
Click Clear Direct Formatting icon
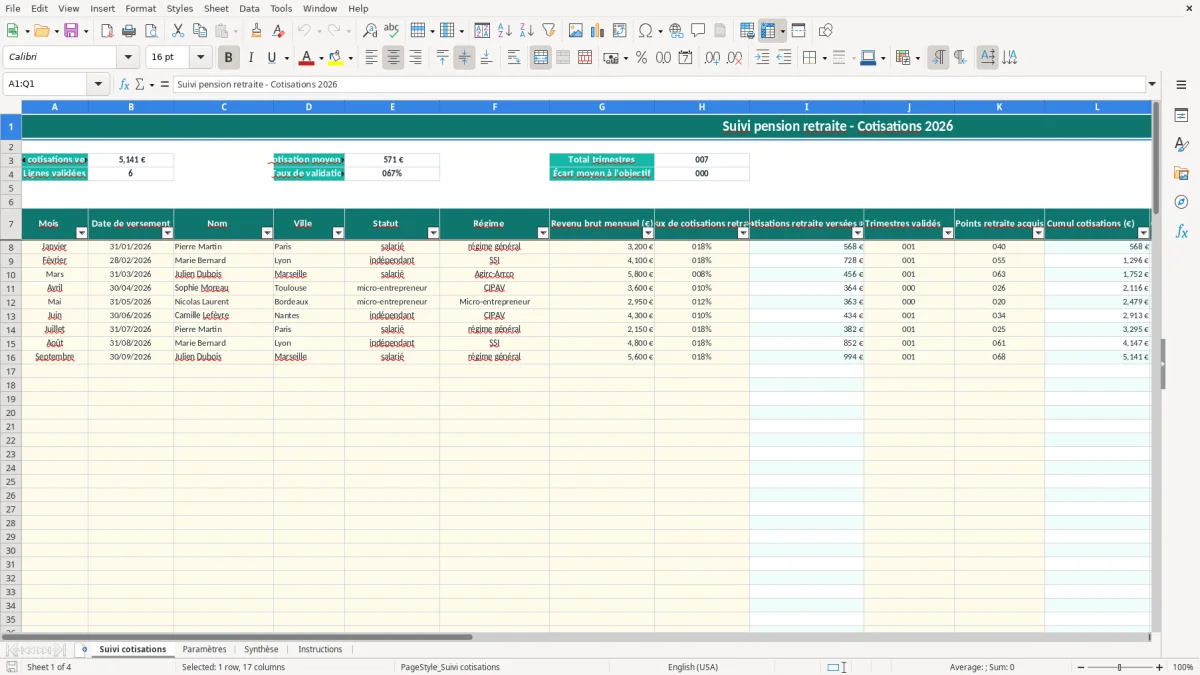coord(278,31)
